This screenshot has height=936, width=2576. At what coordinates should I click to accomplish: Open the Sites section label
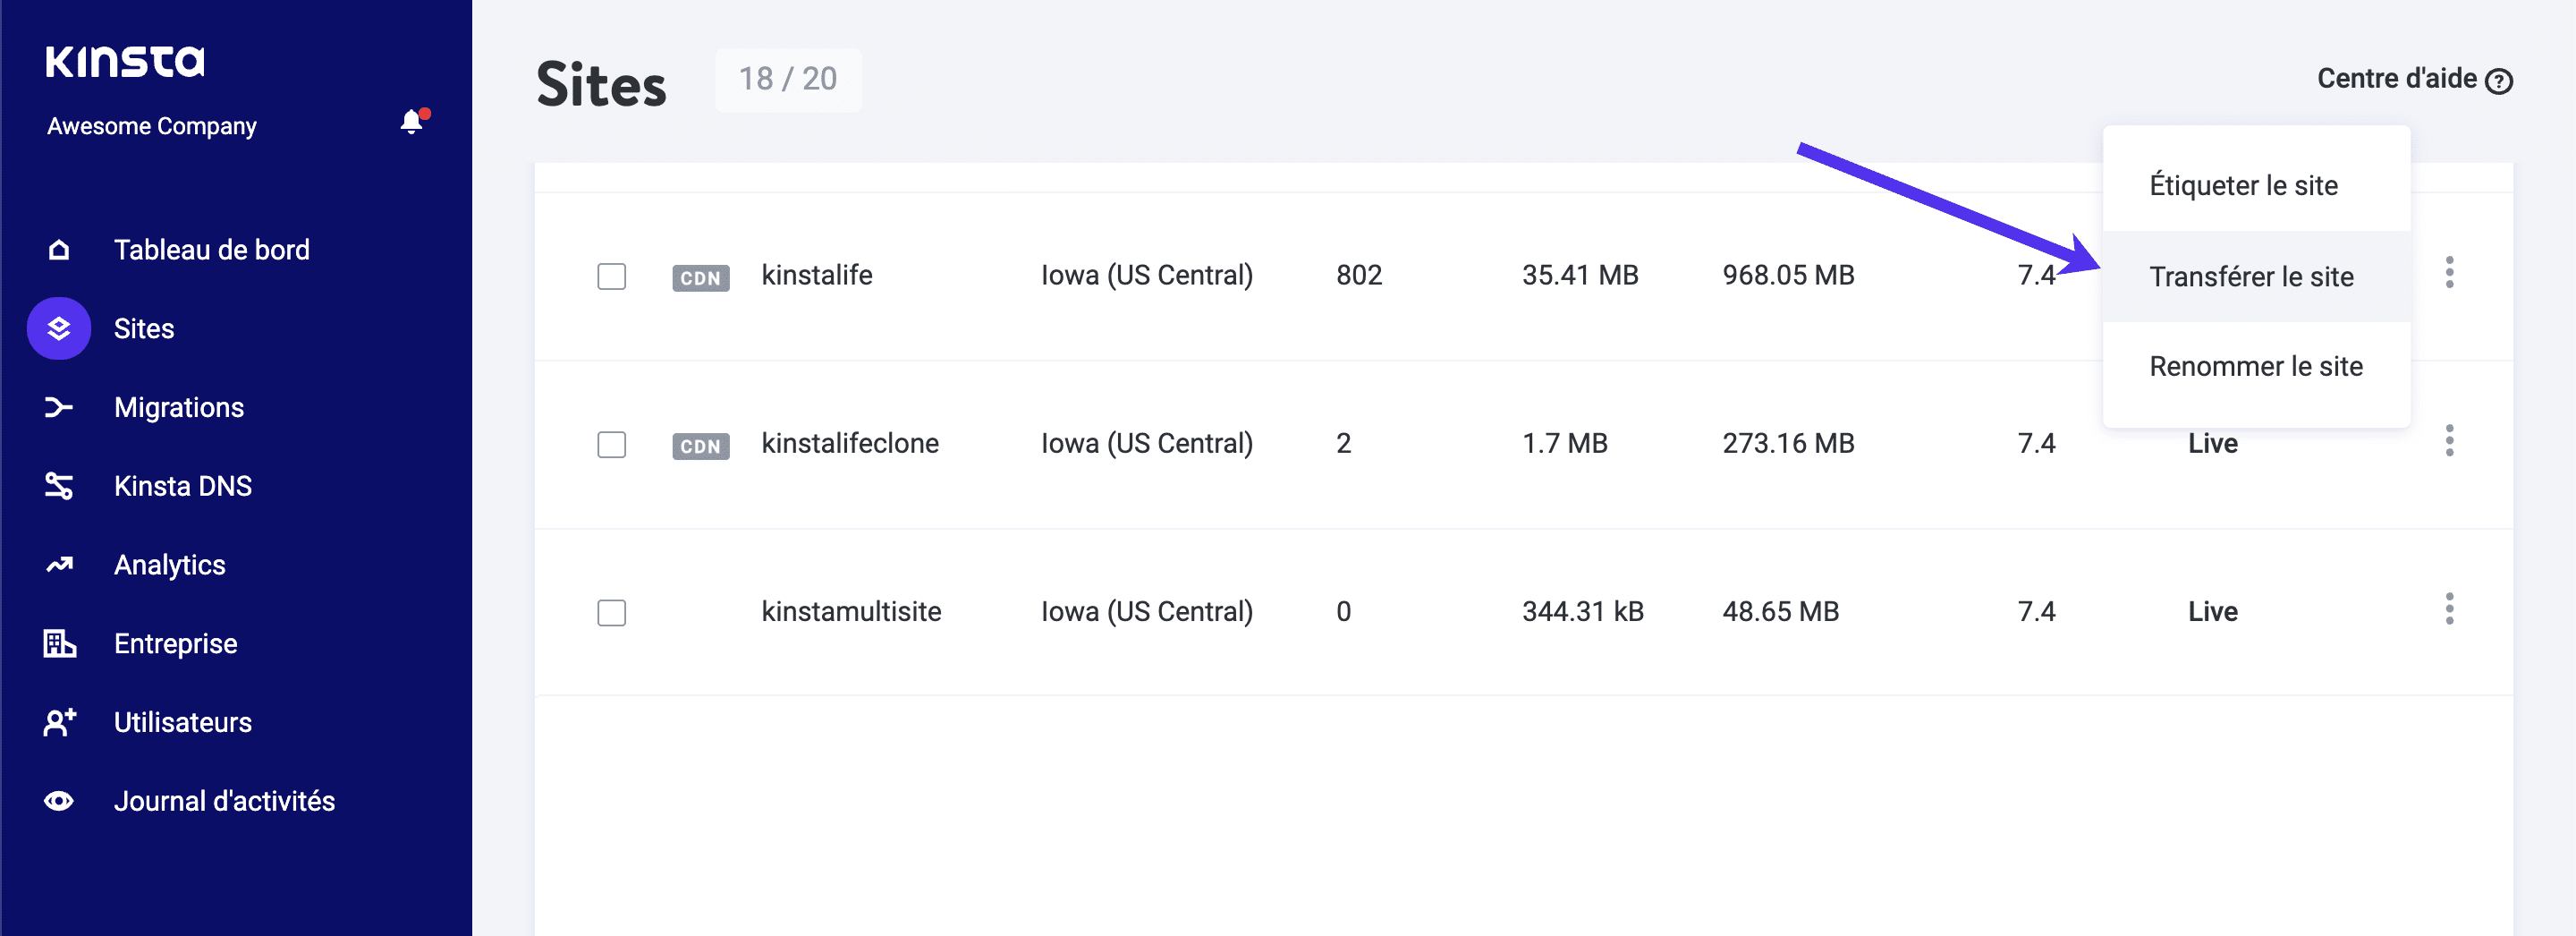(144, 329)
